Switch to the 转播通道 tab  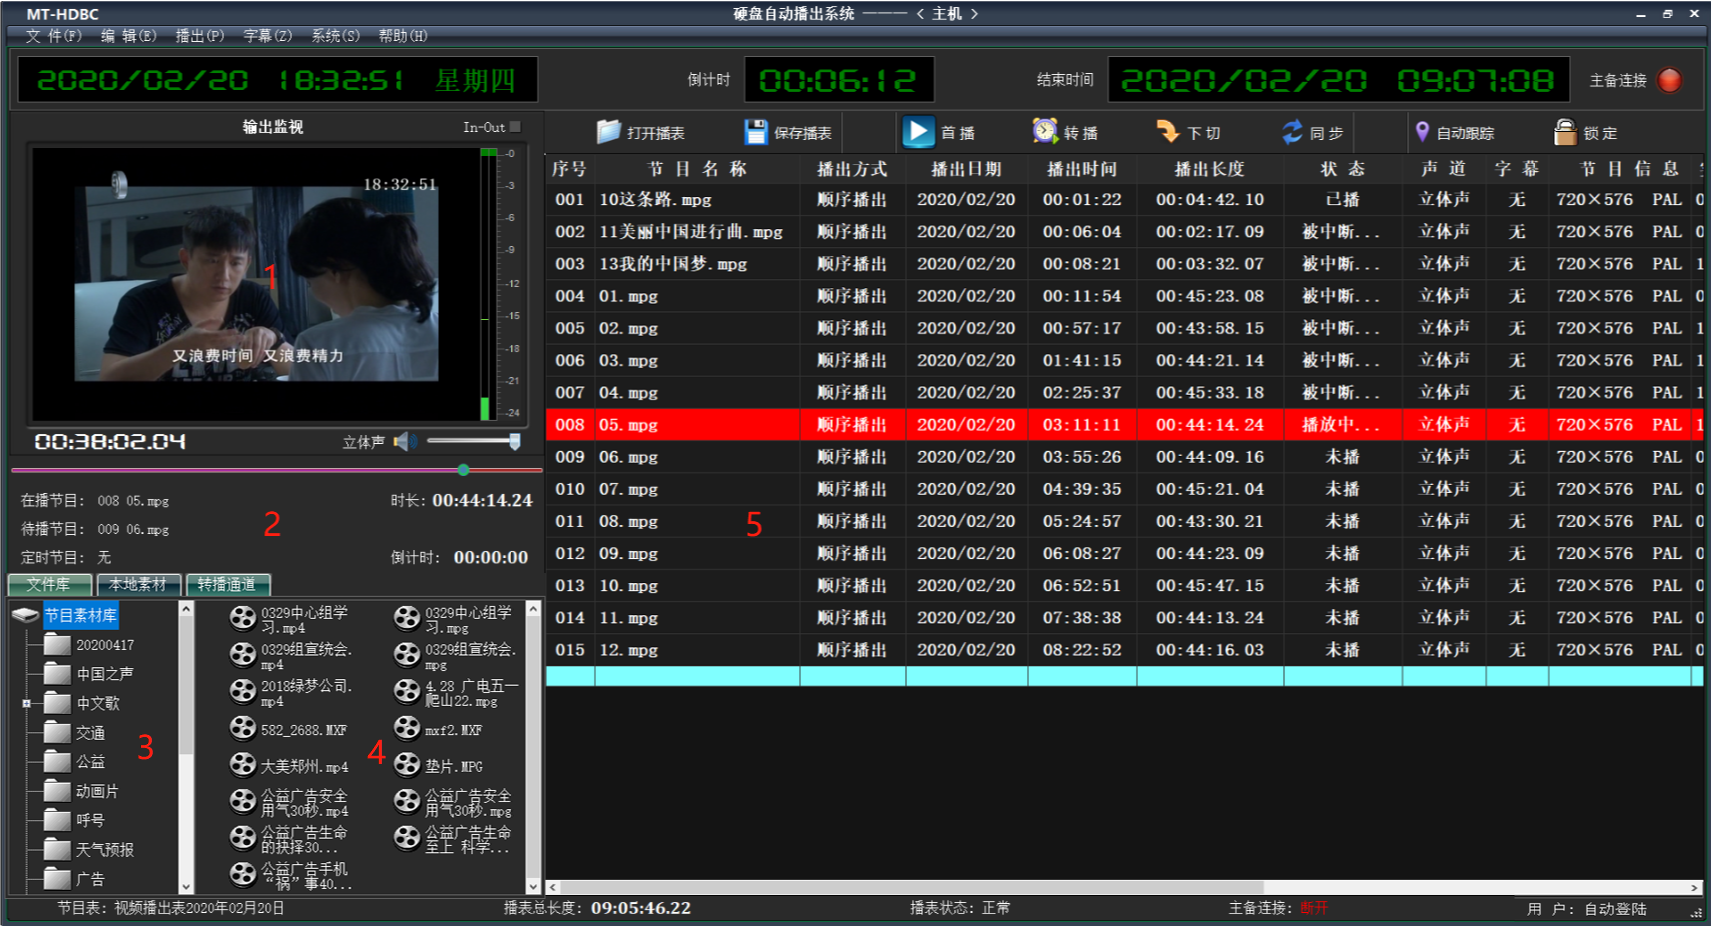point(227,584)
